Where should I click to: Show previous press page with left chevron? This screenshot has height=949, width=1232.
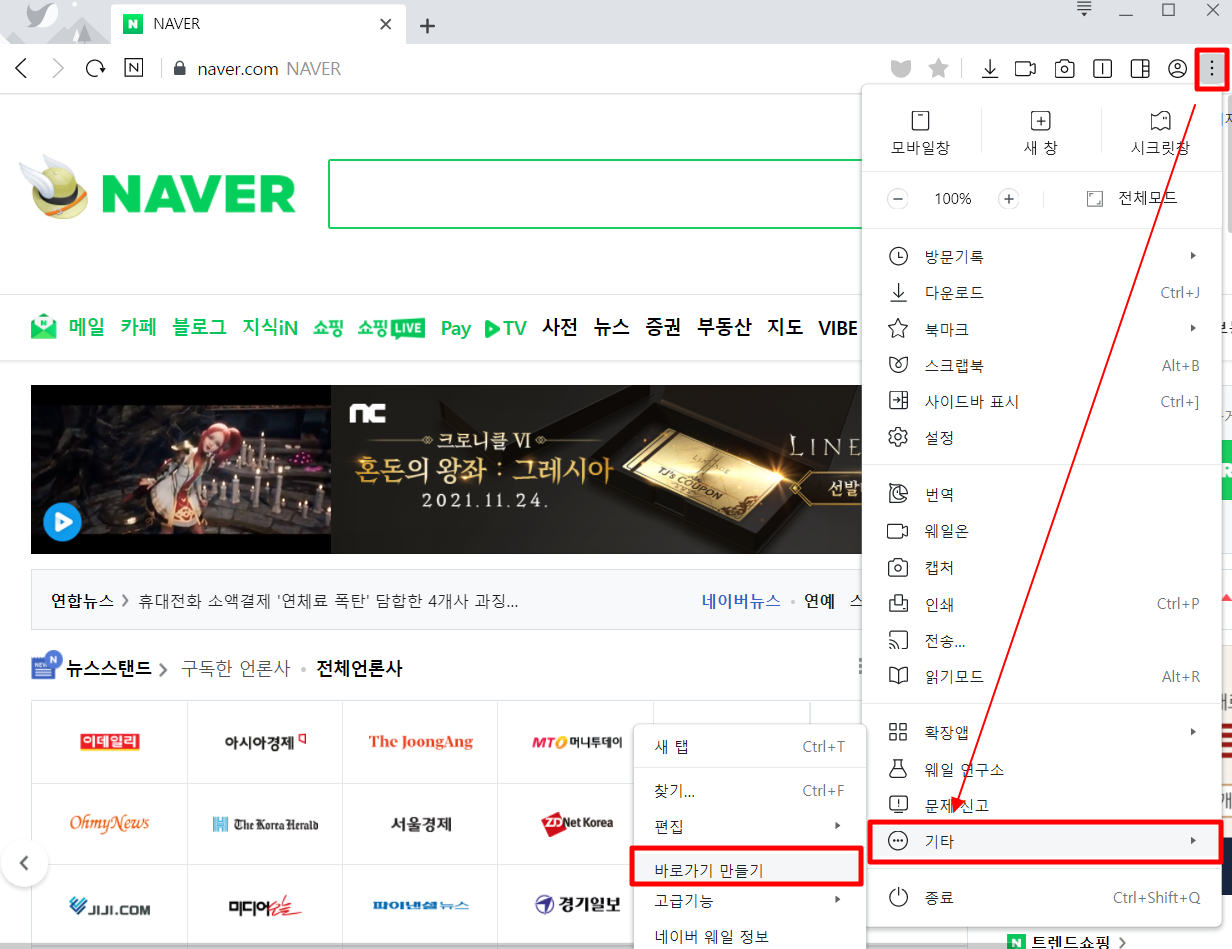[25, 863]
